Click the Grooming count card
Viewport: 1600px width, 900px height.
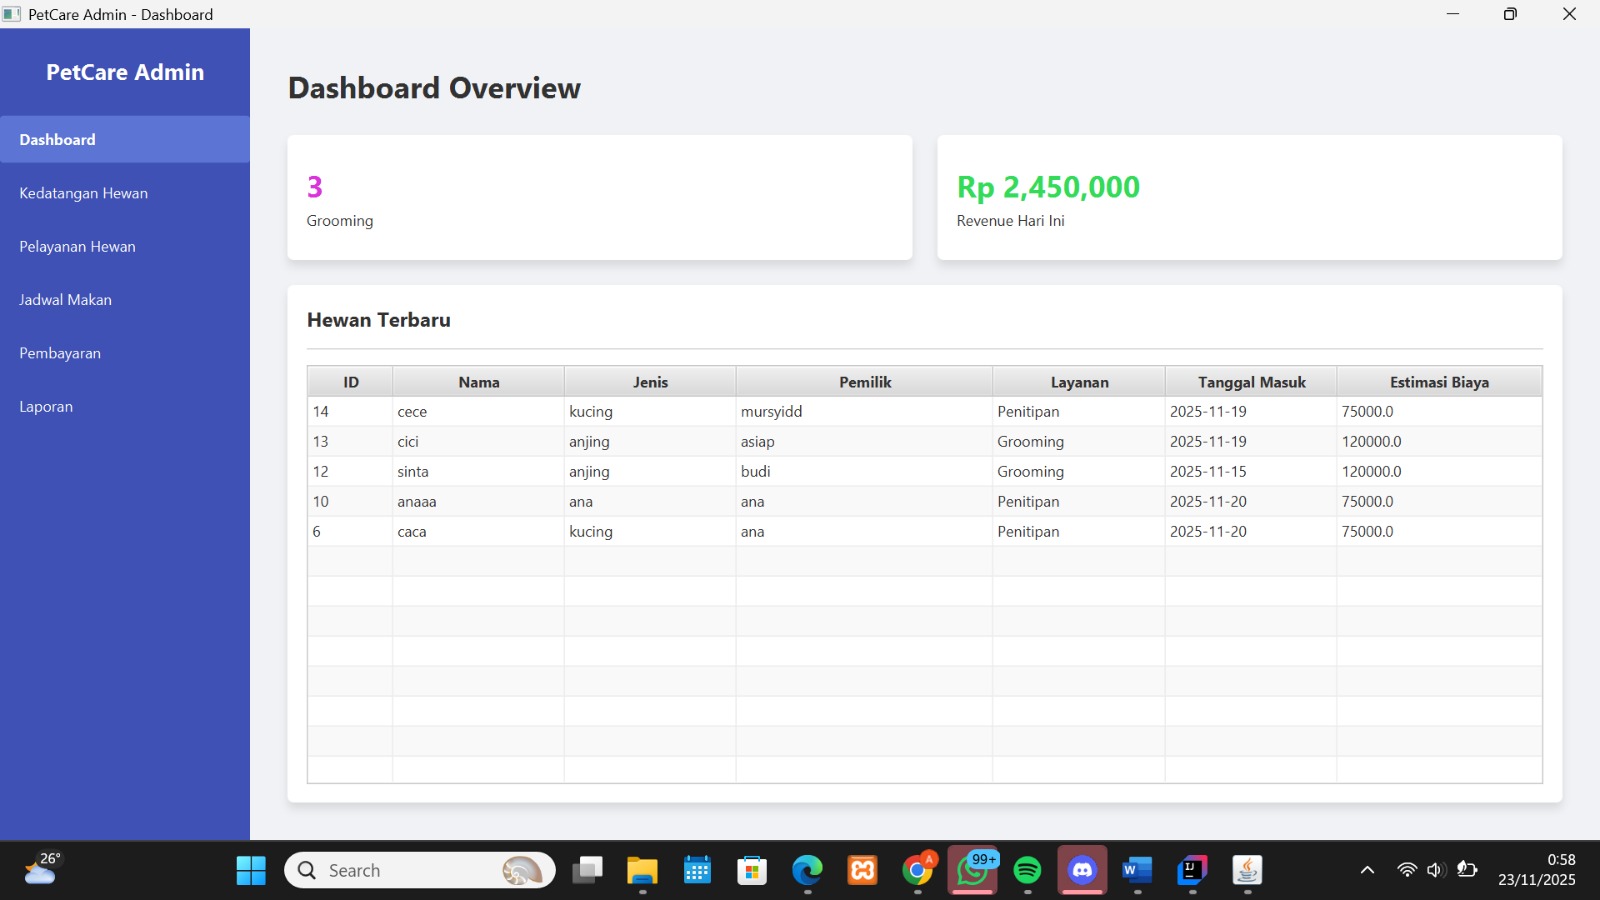(600, 198)
